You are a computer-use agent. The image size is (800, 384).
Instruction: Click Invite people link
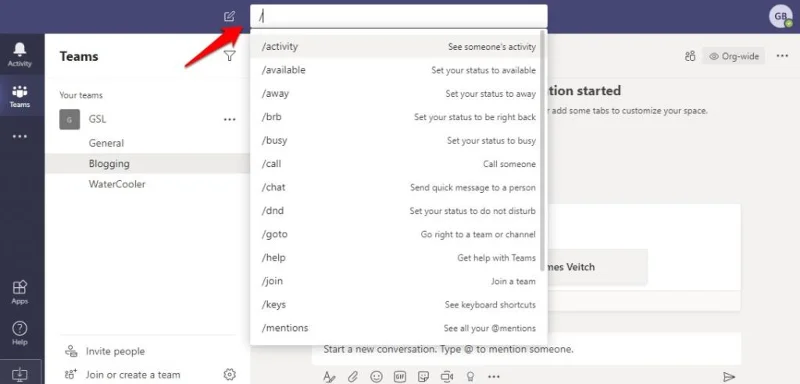click(x=115, y=351)
